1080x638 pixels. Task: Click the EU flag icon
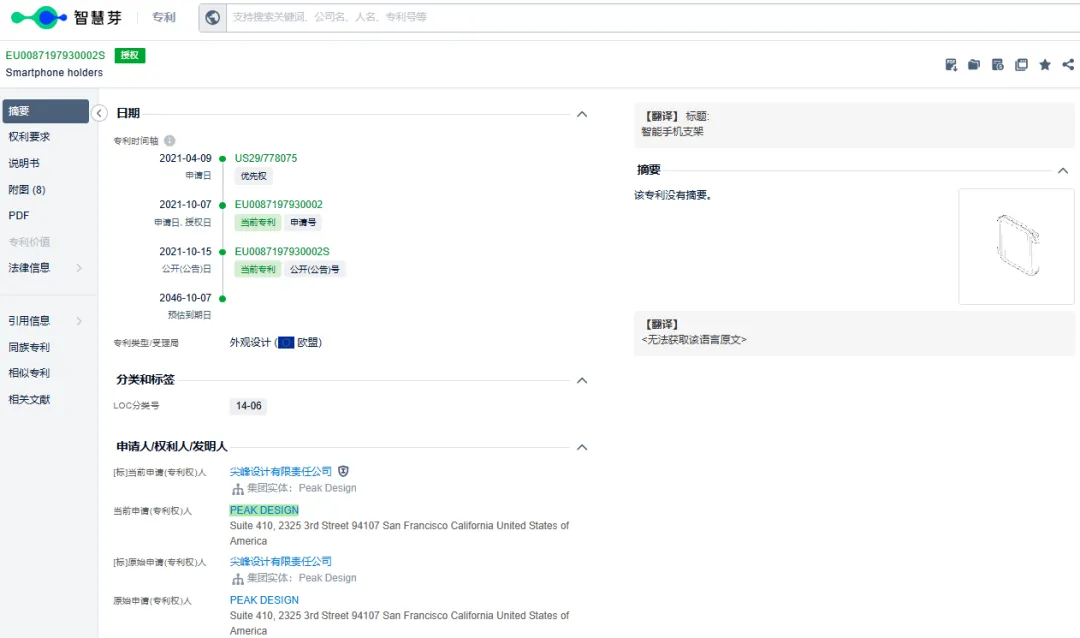[x=286, y=342]
